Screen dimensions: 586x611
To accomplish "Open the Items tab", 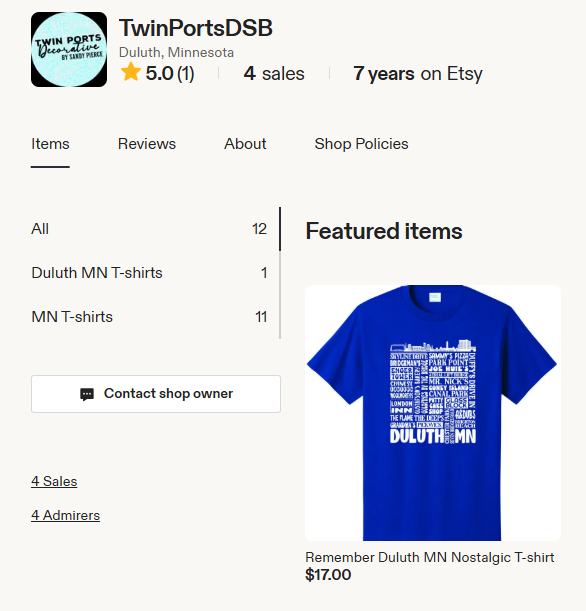I will pos(50,144).
